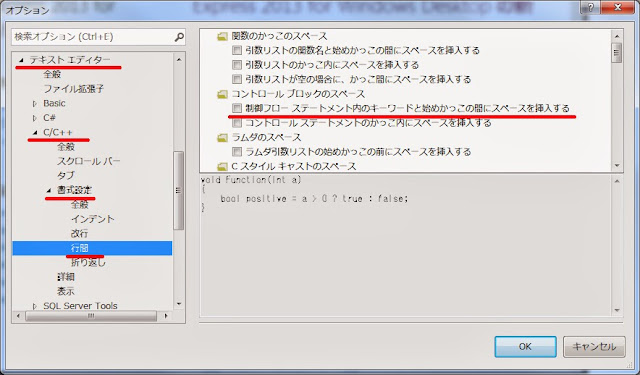The width and height of the screenshot is (640, 375).
Task: Toggle コントロール ステートメントのかっこ内にスペース checkbox
Action: click(237, 122)
